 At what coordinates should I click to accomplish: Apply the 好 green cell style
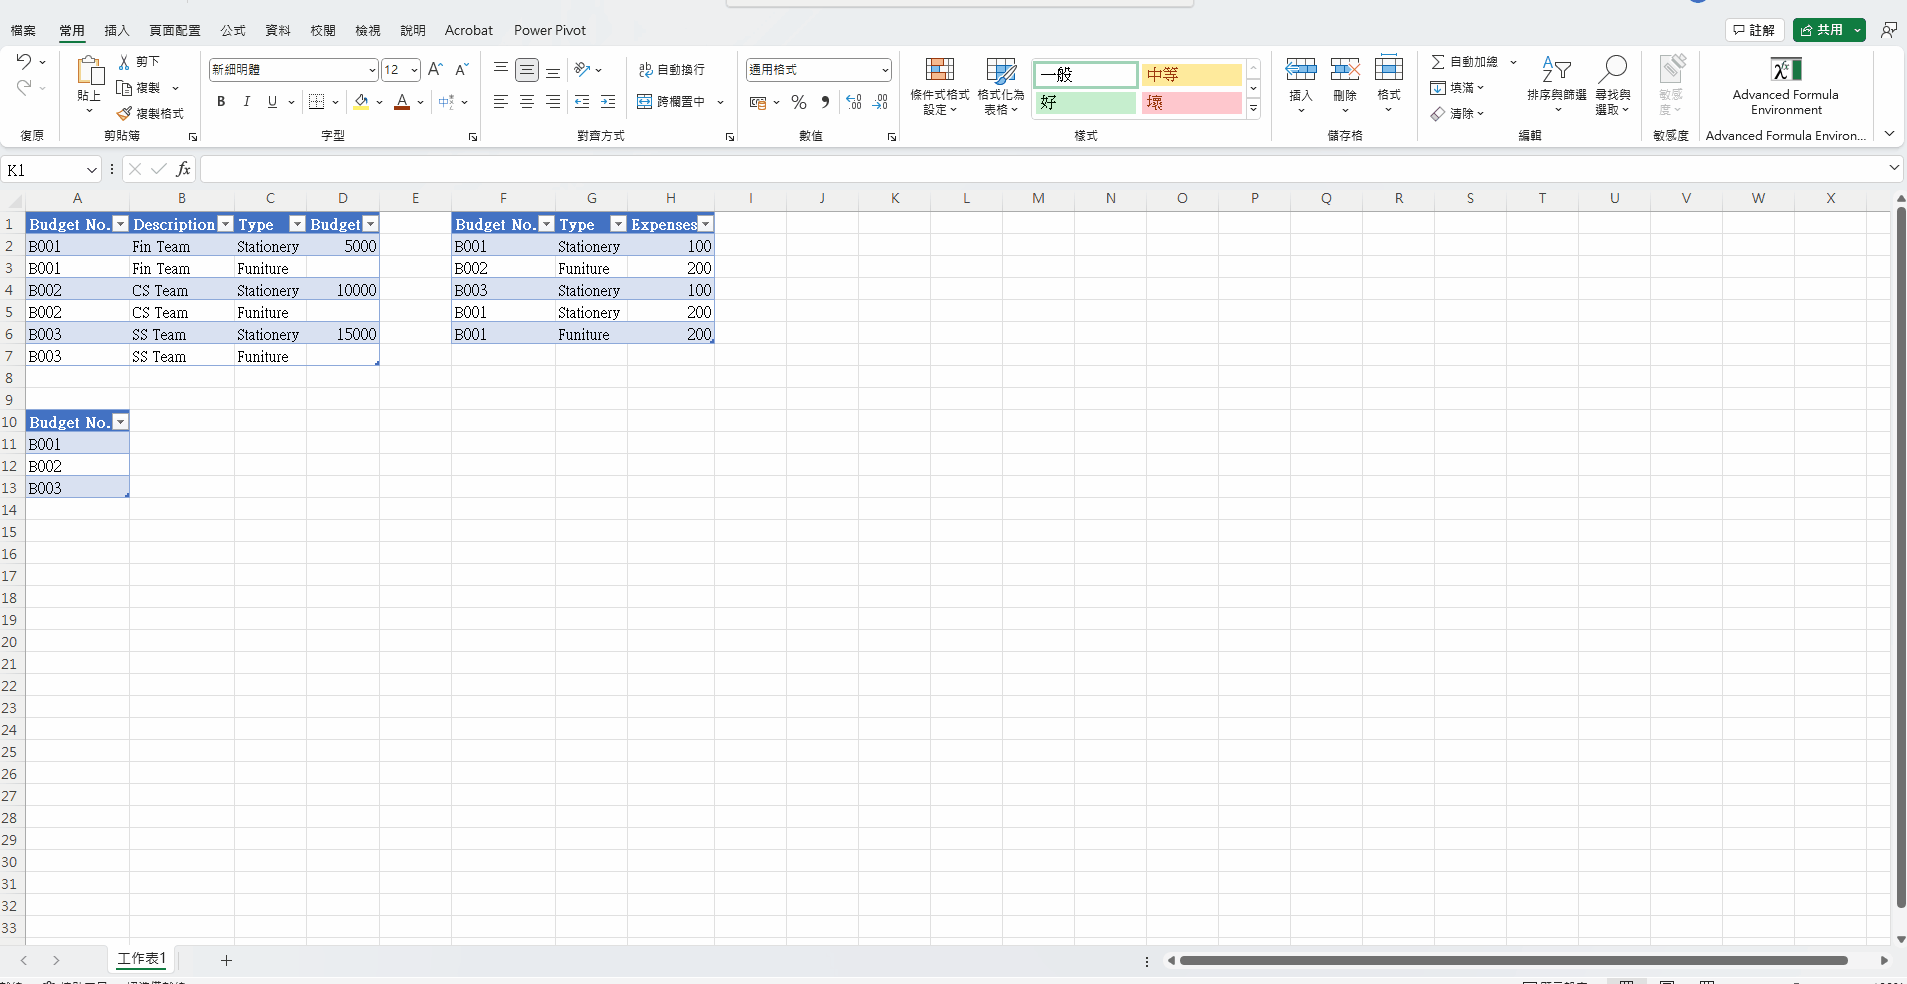1085,102
